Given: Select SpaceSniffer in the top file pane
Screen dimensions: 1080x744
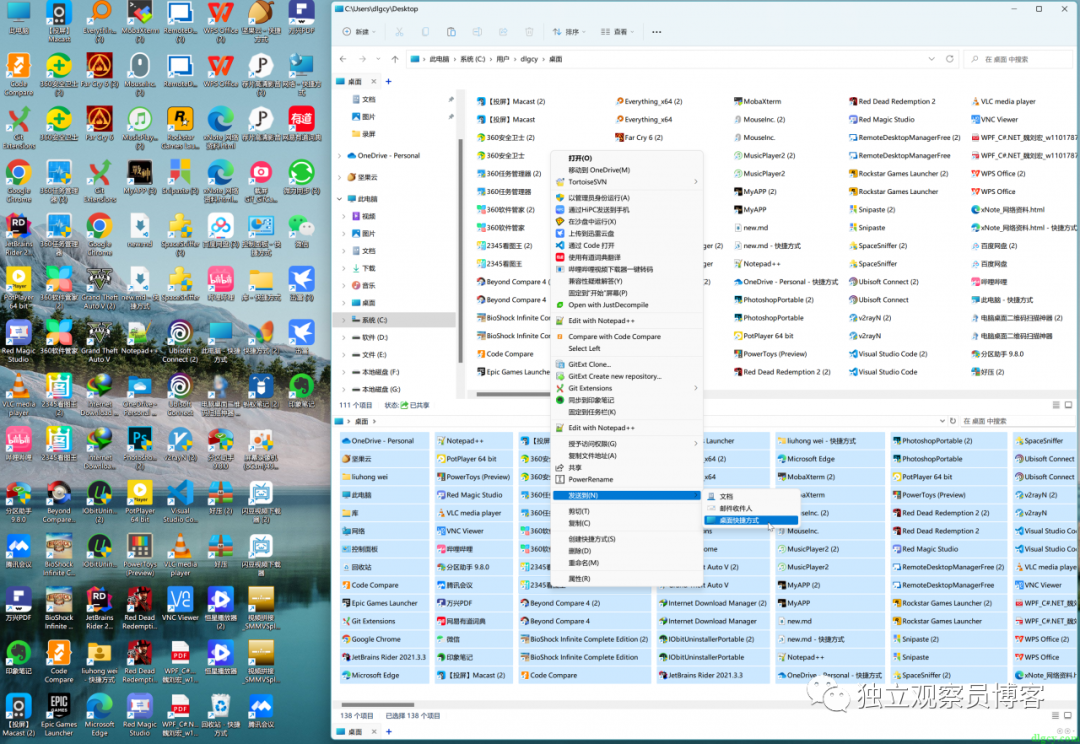Looking at the screenshot, I should (x=873, y=264).
